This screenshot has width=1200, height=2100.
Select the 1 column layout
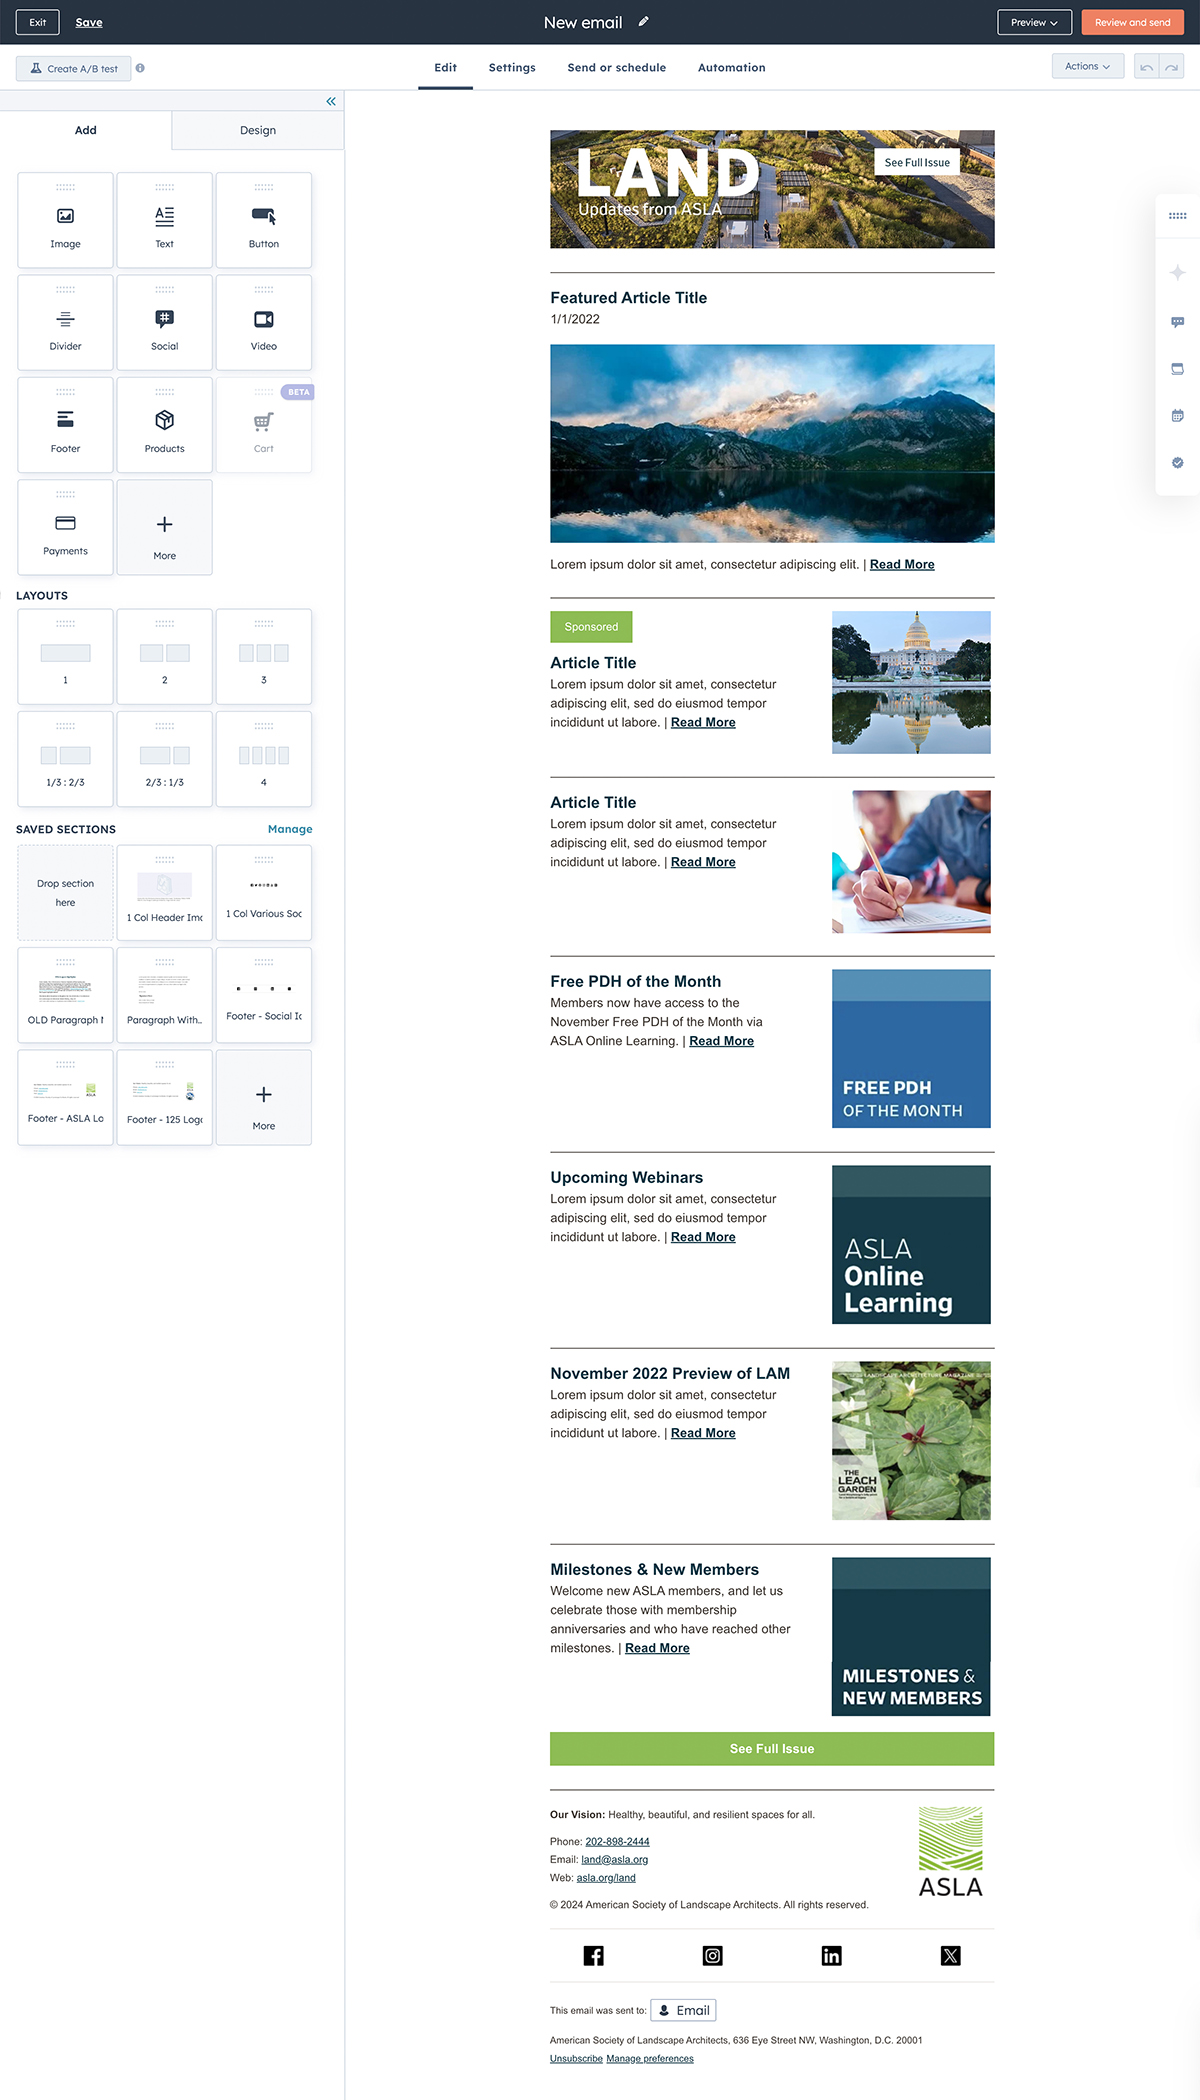(x=65, y=657)
